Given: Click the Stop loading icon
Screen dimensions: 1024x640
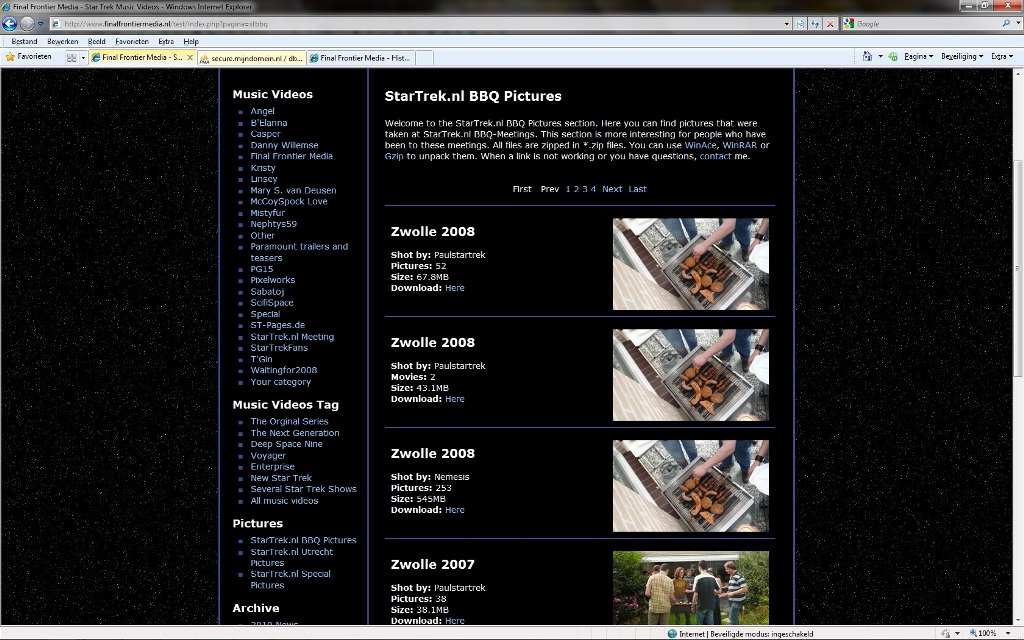Looking at the screenshot, I should click(x=830, y=24).
